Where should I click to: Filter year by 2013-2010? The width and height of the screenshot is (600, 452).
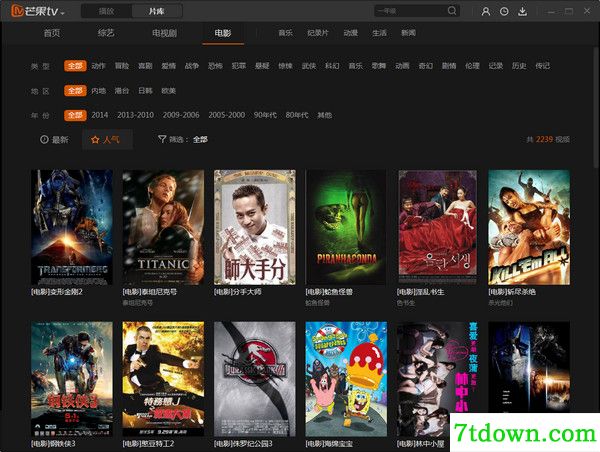point(135,115)
